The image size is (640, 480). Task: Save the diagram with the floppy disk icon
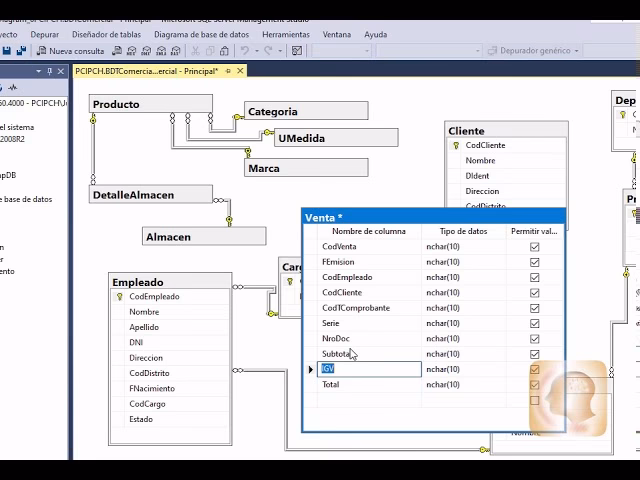(7, 51)
